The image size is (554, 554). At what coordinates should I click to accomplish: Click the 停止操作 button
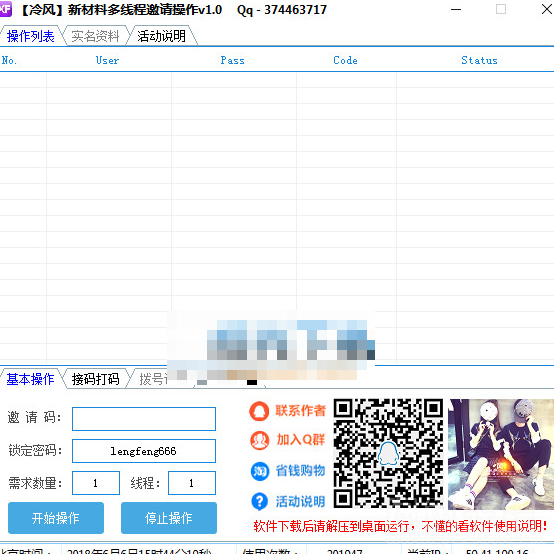tap(169, 518)
